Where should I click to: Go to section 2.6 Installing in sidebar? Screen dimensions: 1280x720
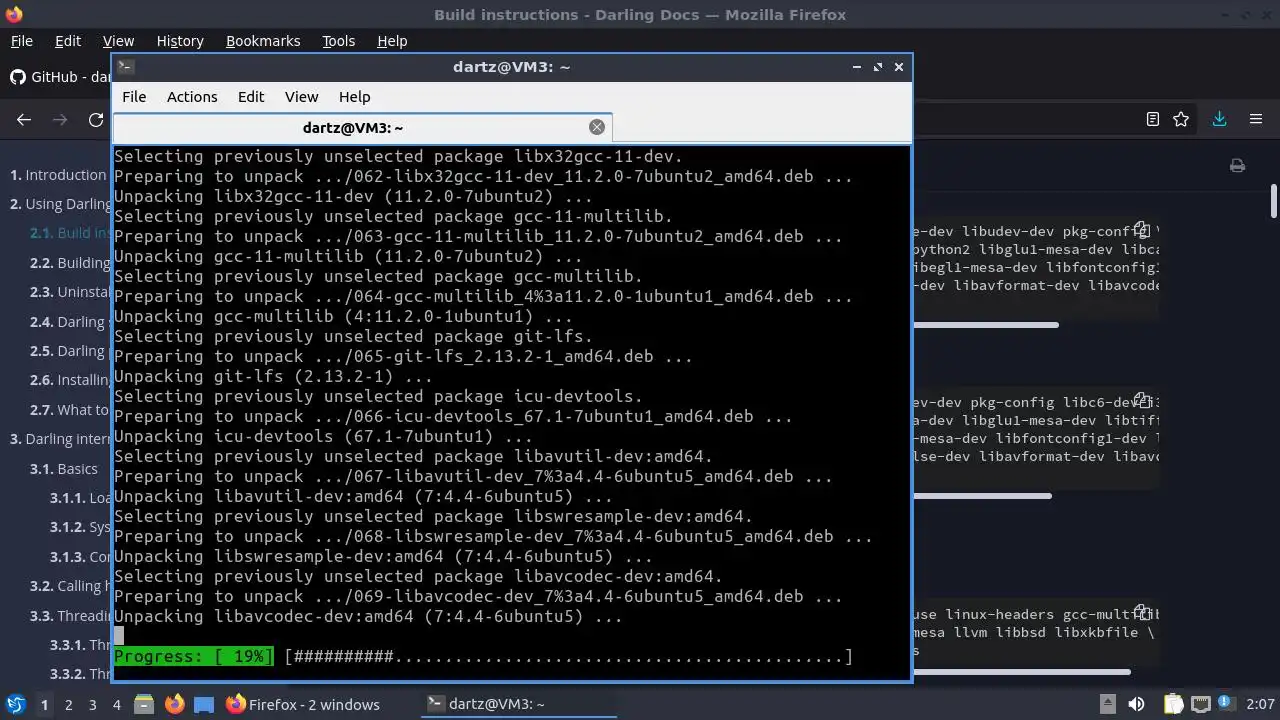(x=70, y=380)
